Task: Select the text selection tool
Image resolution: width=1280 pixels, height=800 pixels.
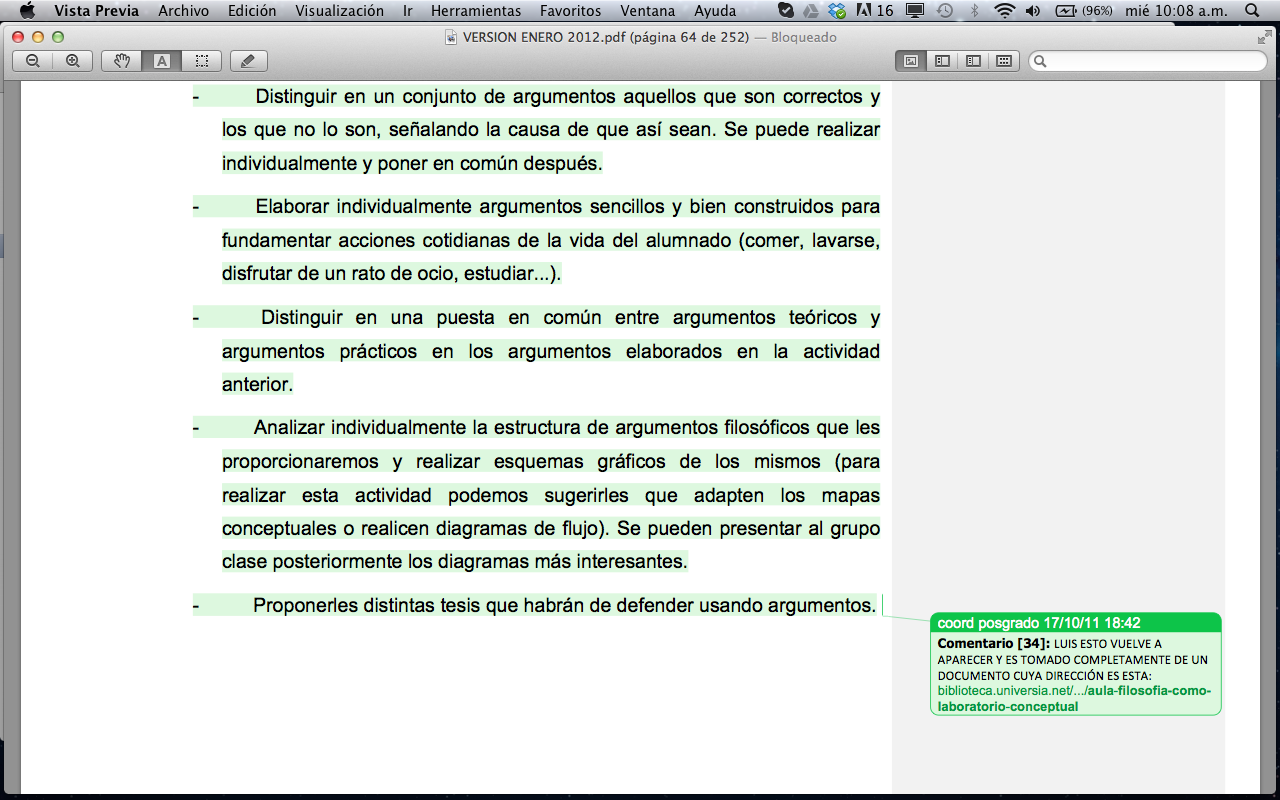Action: tap(161, 61)
